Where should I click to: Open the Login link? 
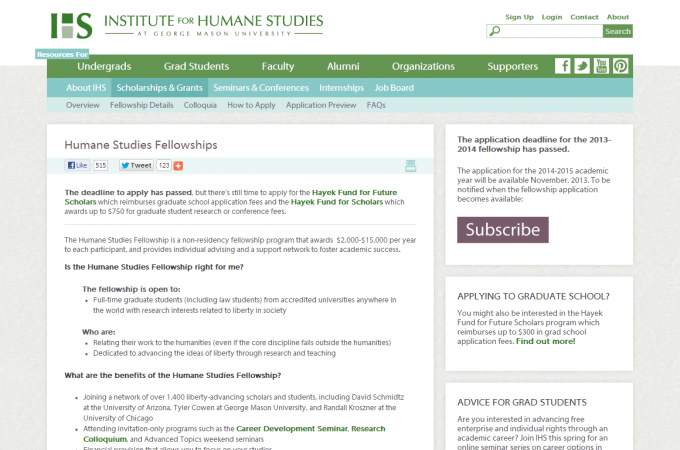pos(552,17)
